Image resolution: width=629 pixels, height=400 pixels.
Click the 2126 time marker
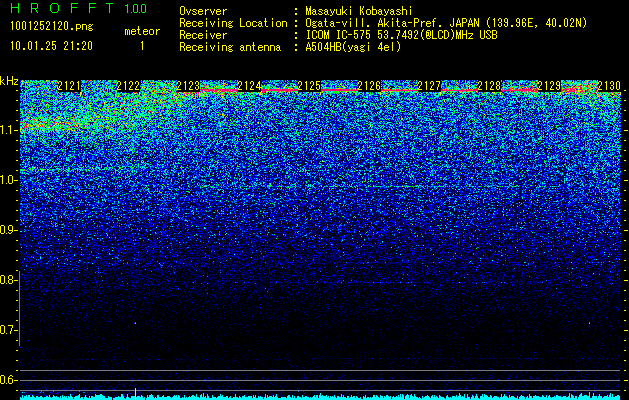pos(369,86)
